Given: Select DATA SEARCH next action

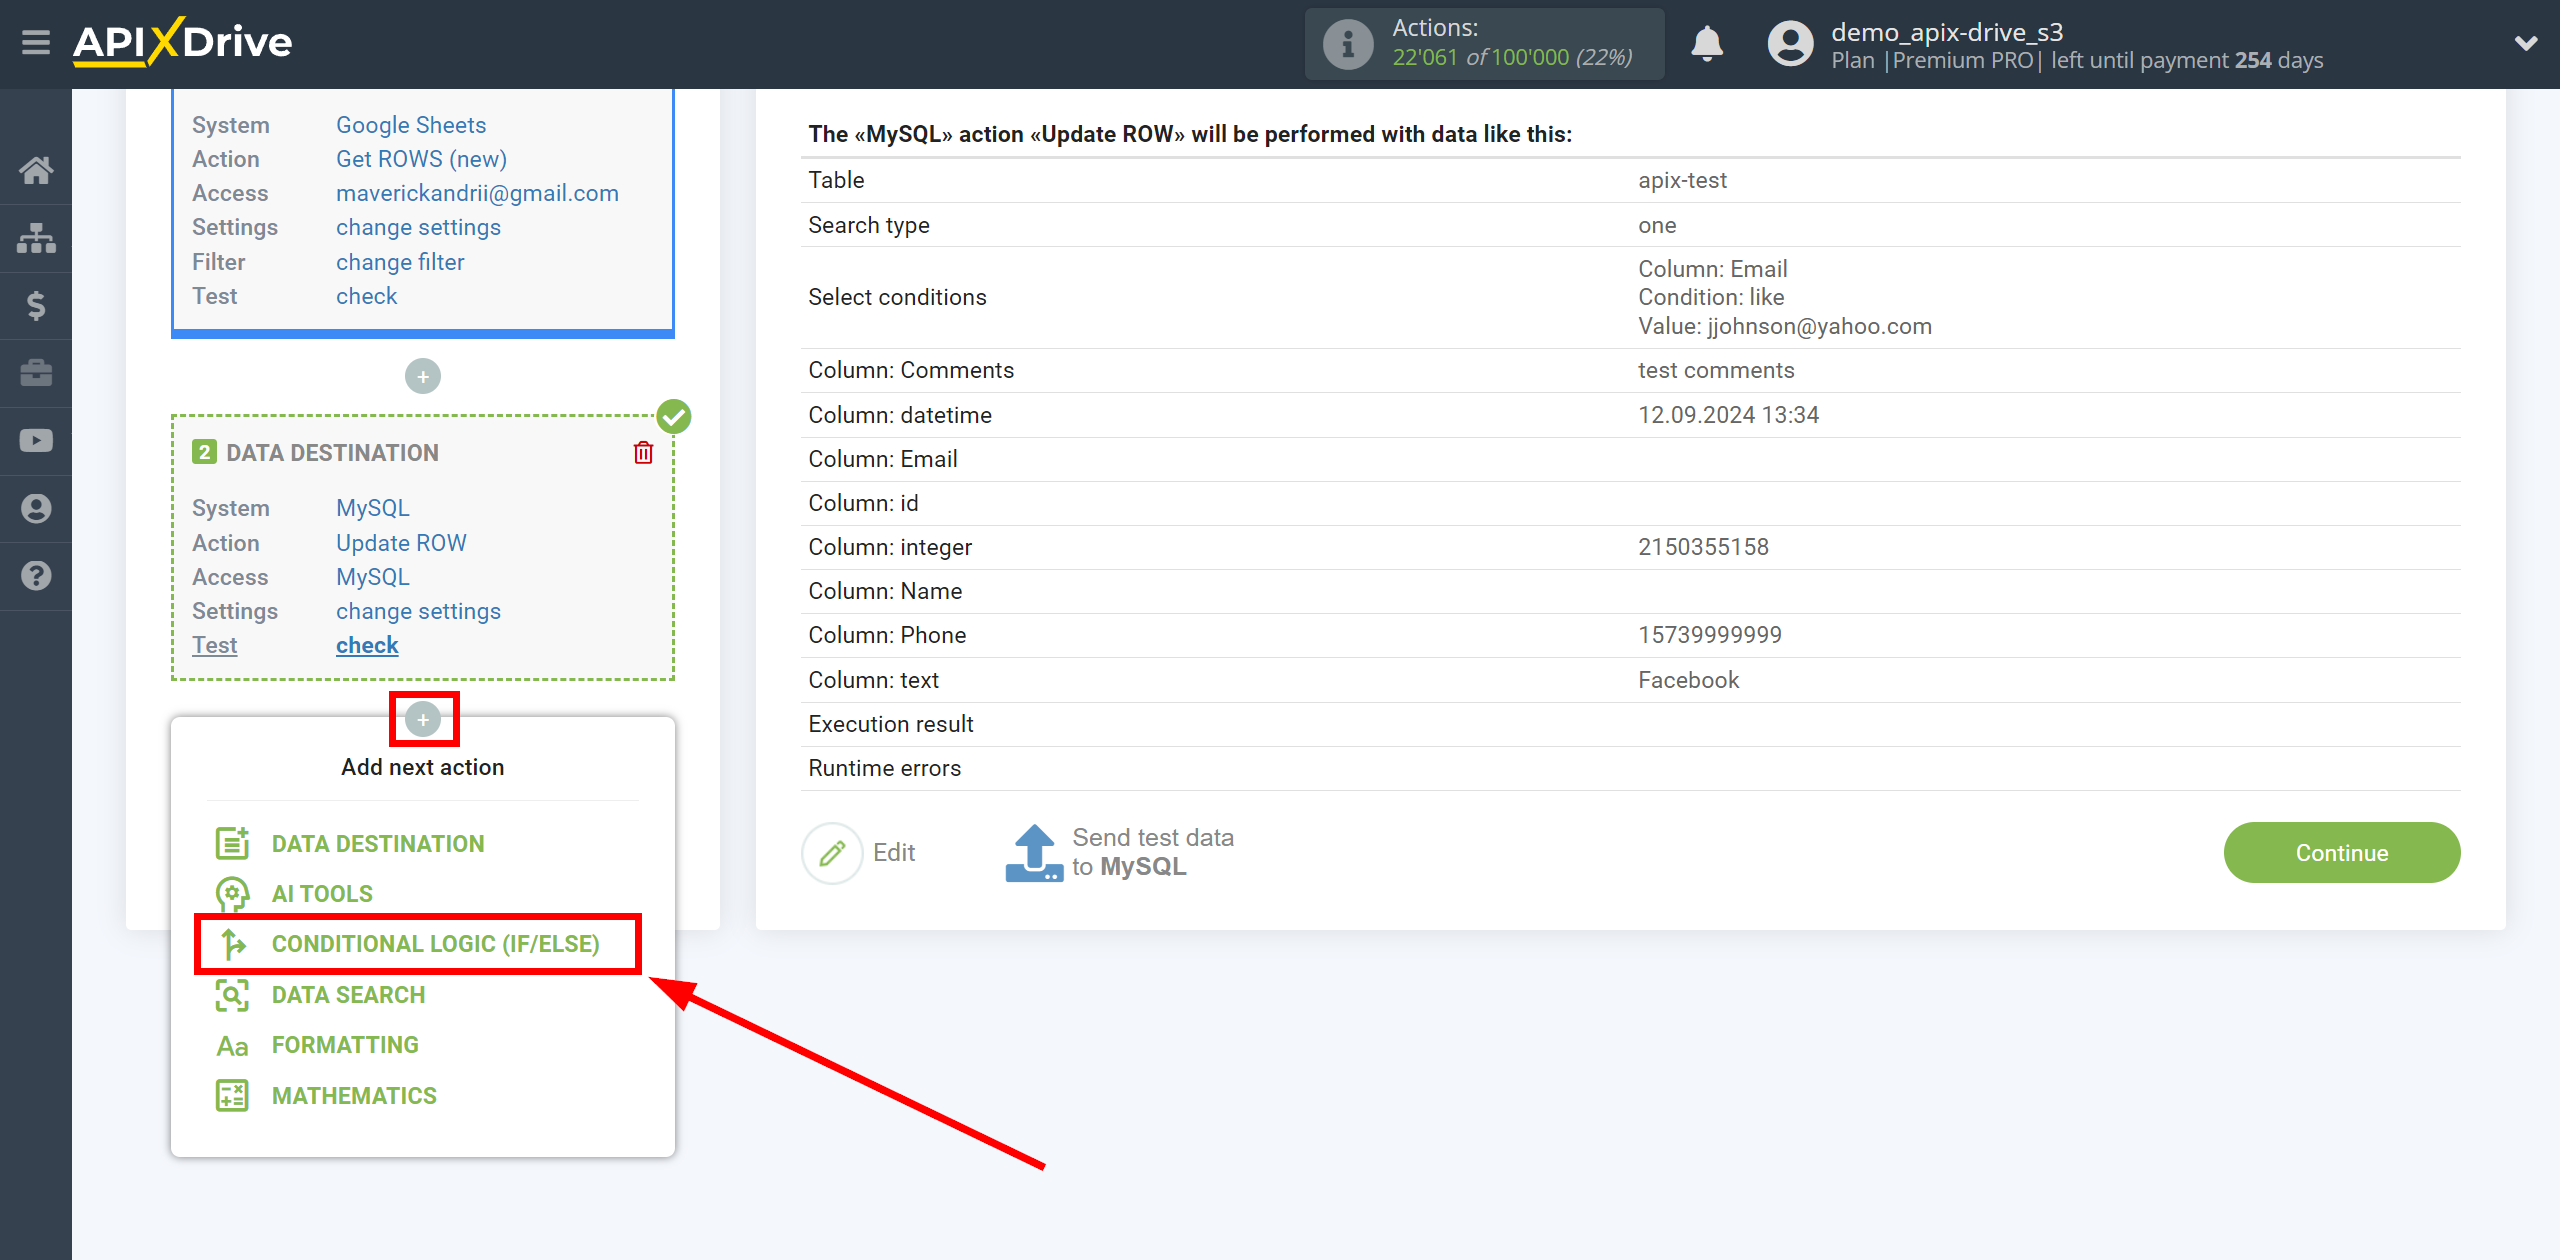Looking at the screenshot, I should click(x=348, y=995).
